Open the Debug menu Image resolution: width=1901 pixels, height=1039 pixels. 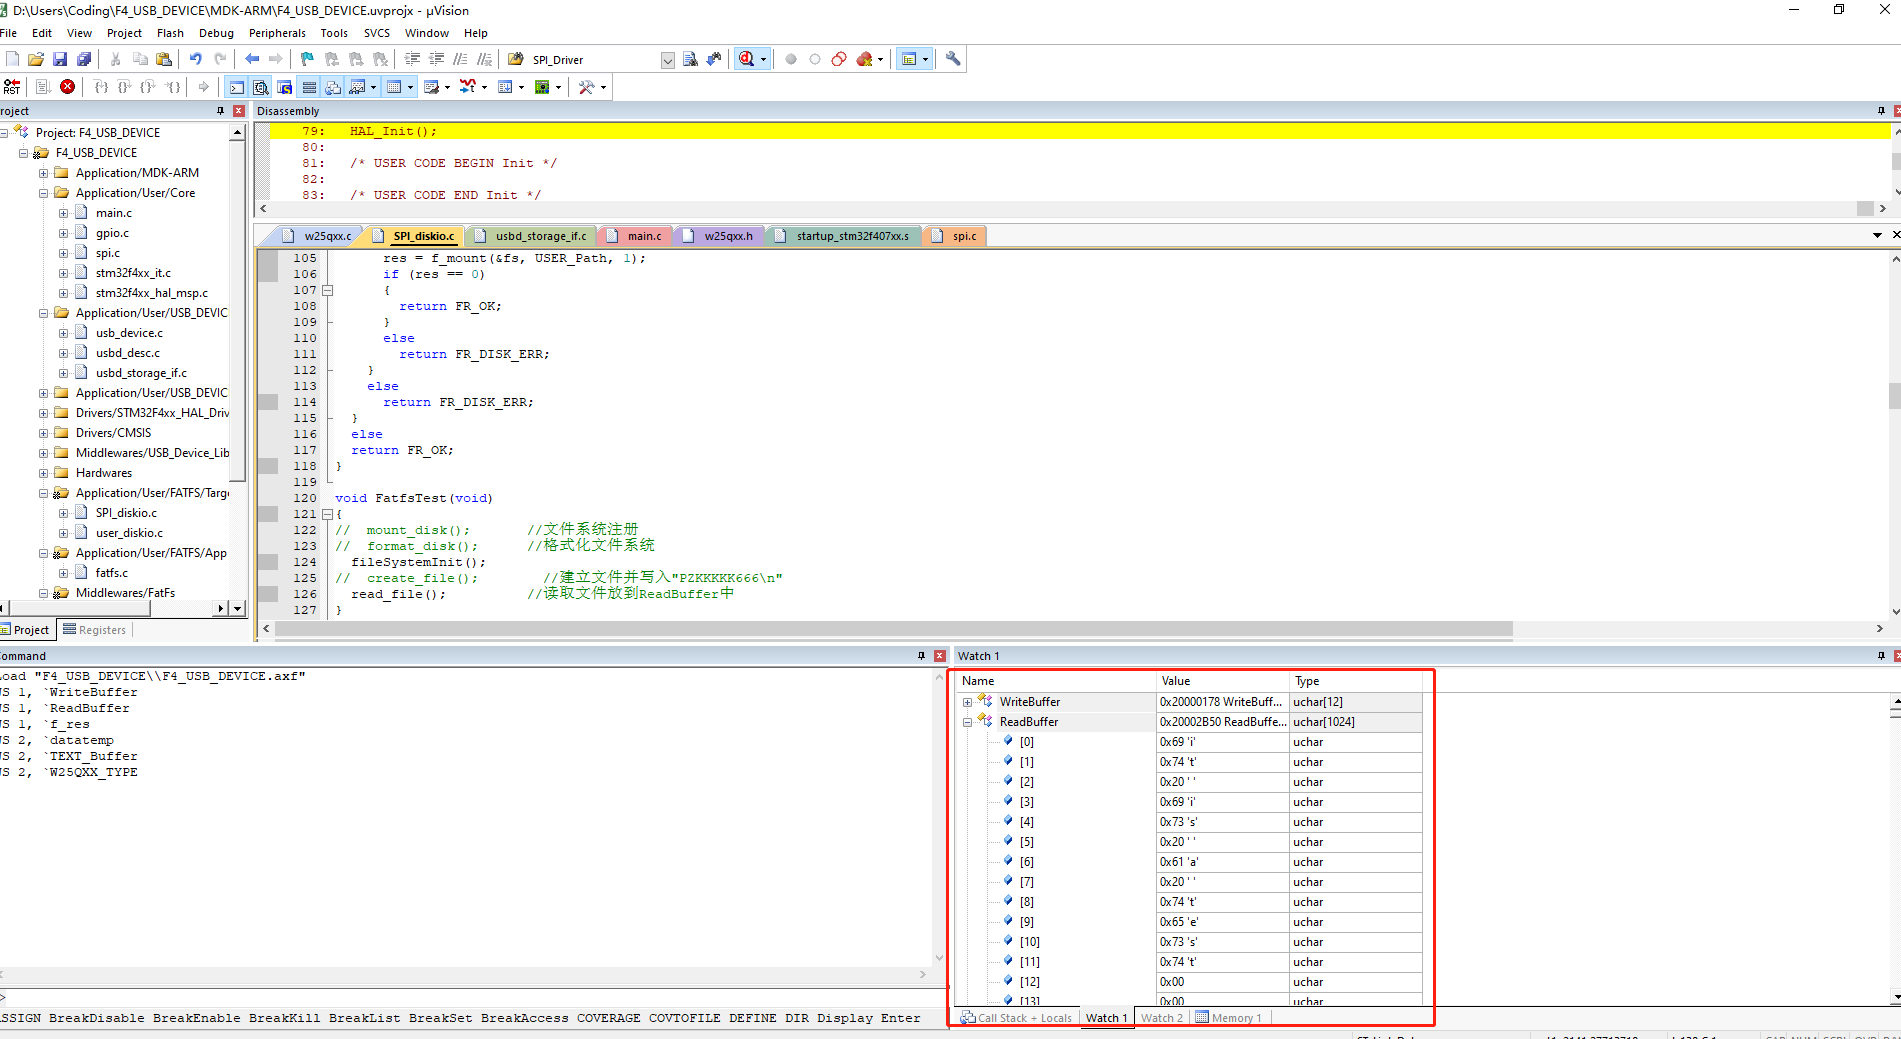pos(216,33)
